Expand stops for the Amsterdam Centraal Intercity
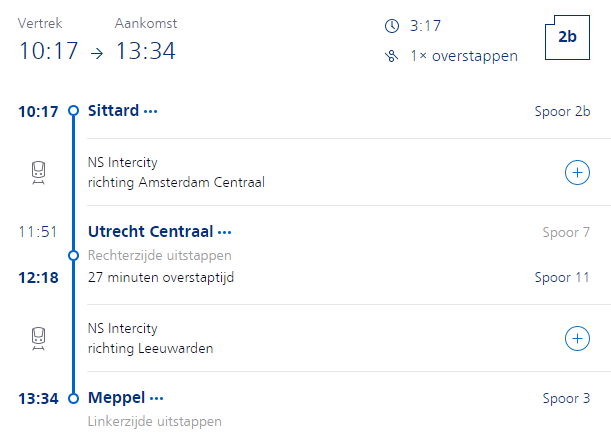Viewport: 611px width, 444px height. tap(577, 173)
